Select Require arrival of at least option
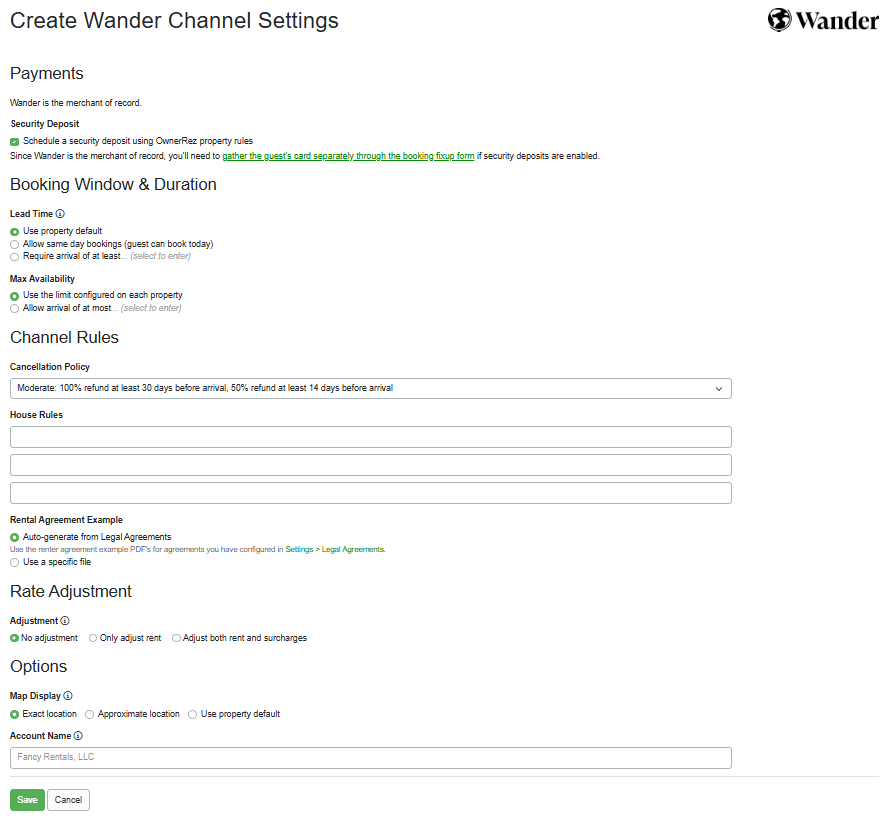Screen dimensions: 889x819 tap(14, 256)
